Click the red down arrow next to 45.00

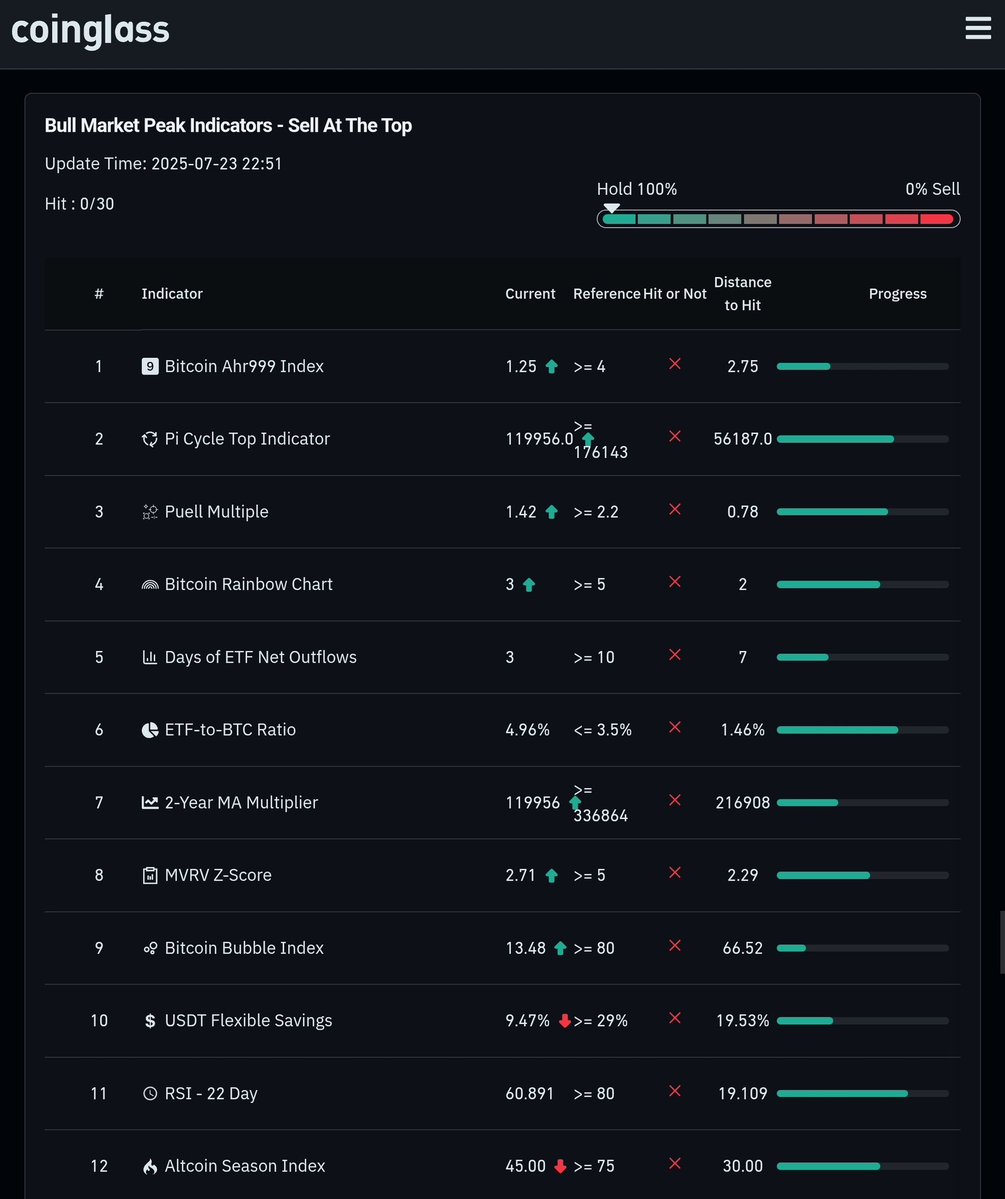560,1166
